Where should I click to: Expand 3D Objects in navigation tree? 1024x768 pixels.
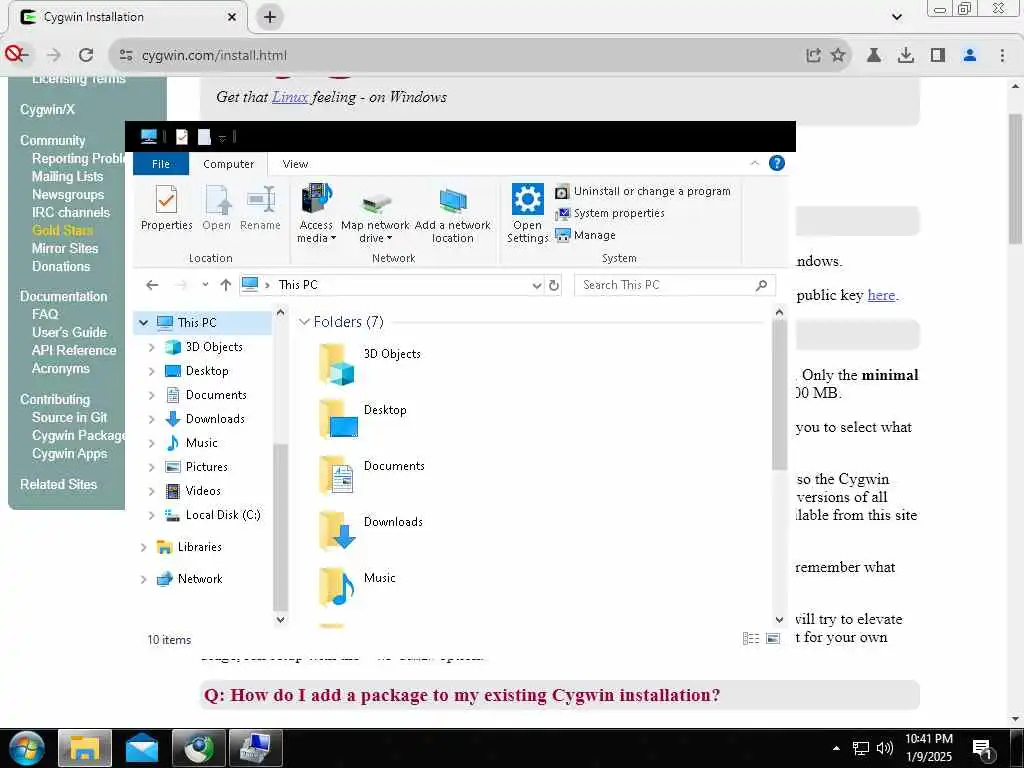click(152, 347)
